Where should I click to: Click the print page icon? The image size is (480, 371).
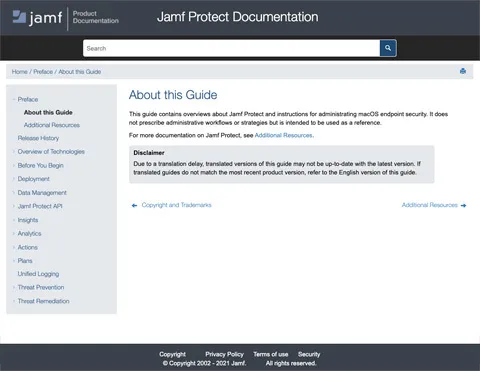463,71
